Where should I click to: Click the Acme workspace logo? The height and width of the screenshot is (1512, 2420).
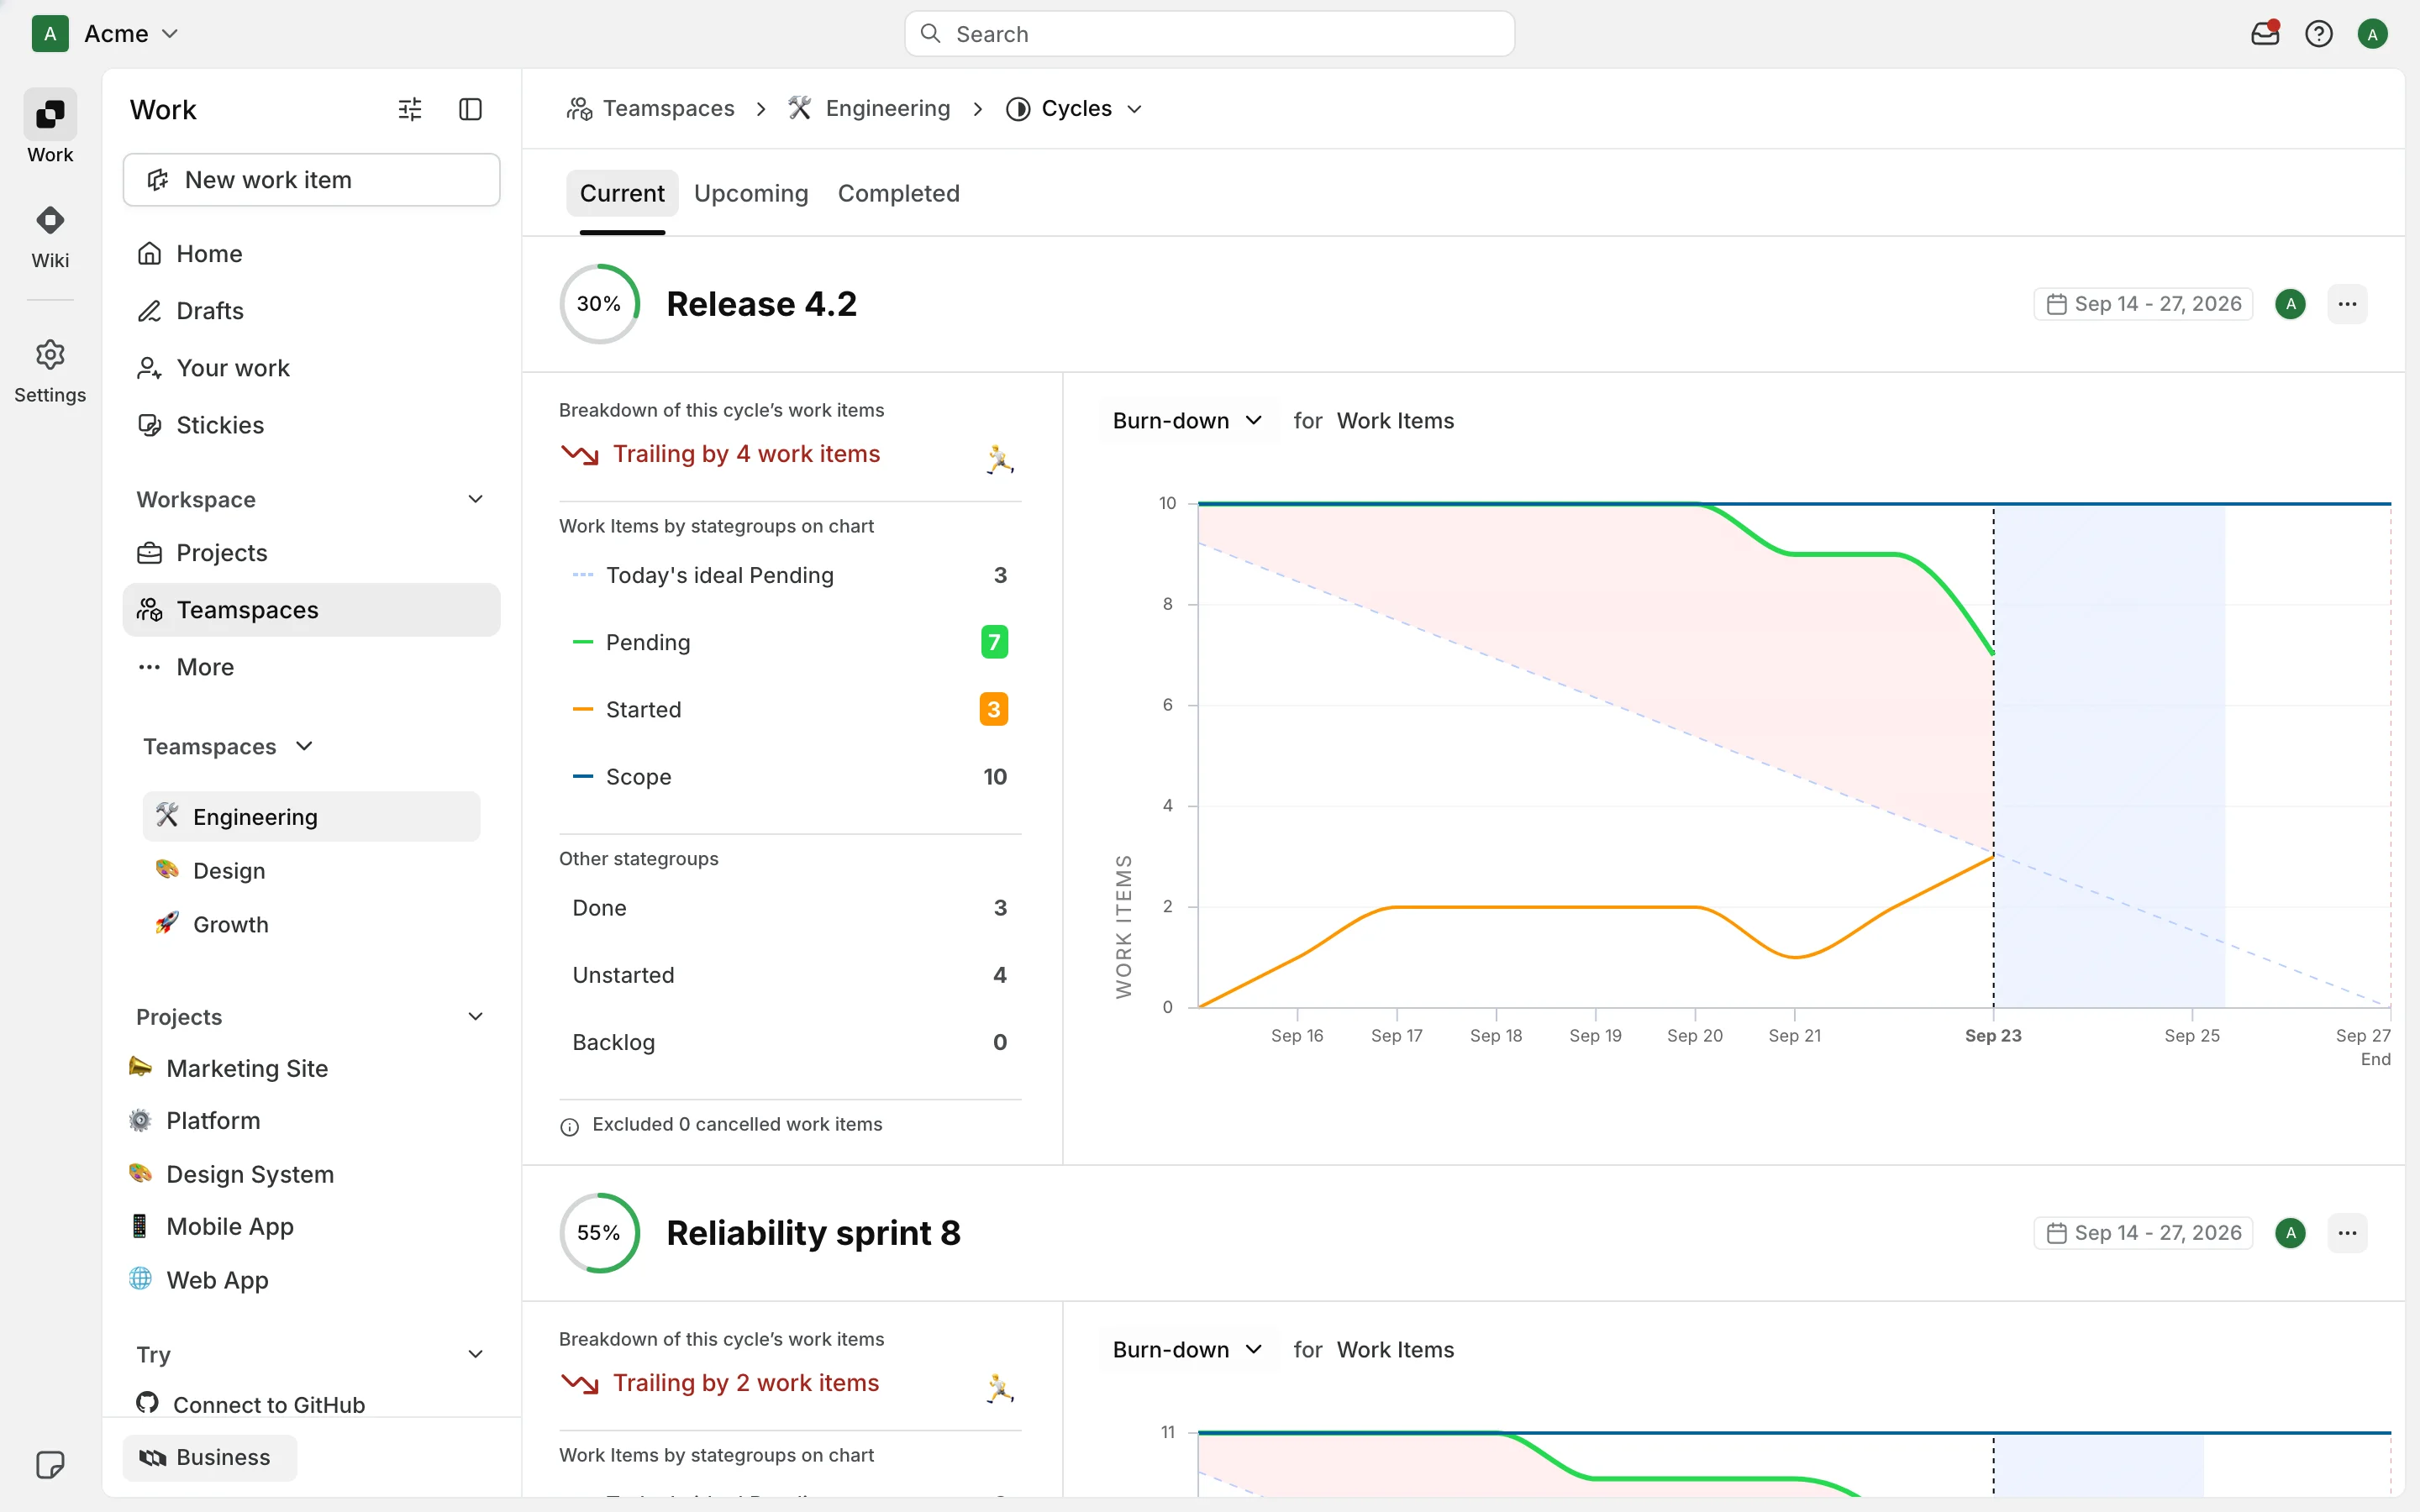(50, 34)
